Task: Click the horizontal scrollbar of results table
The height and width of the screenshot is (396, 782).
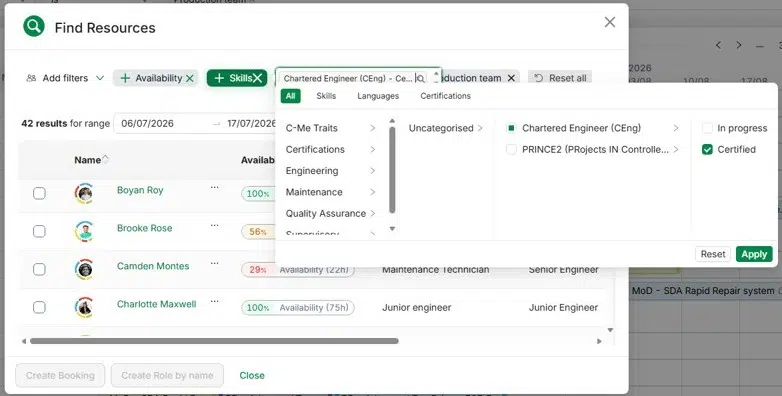Action: pyautogui.click(x=214, y=341)
